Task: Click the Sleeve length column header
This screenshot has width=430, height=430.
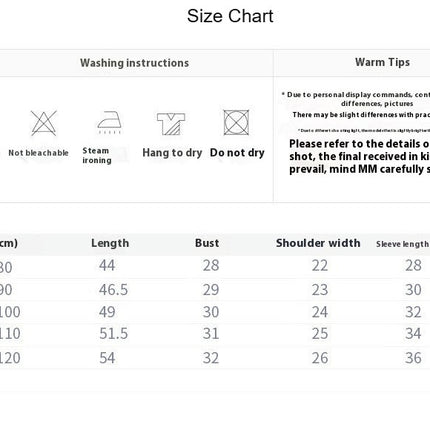Action: pyautogui.click(x=402, y=244)
